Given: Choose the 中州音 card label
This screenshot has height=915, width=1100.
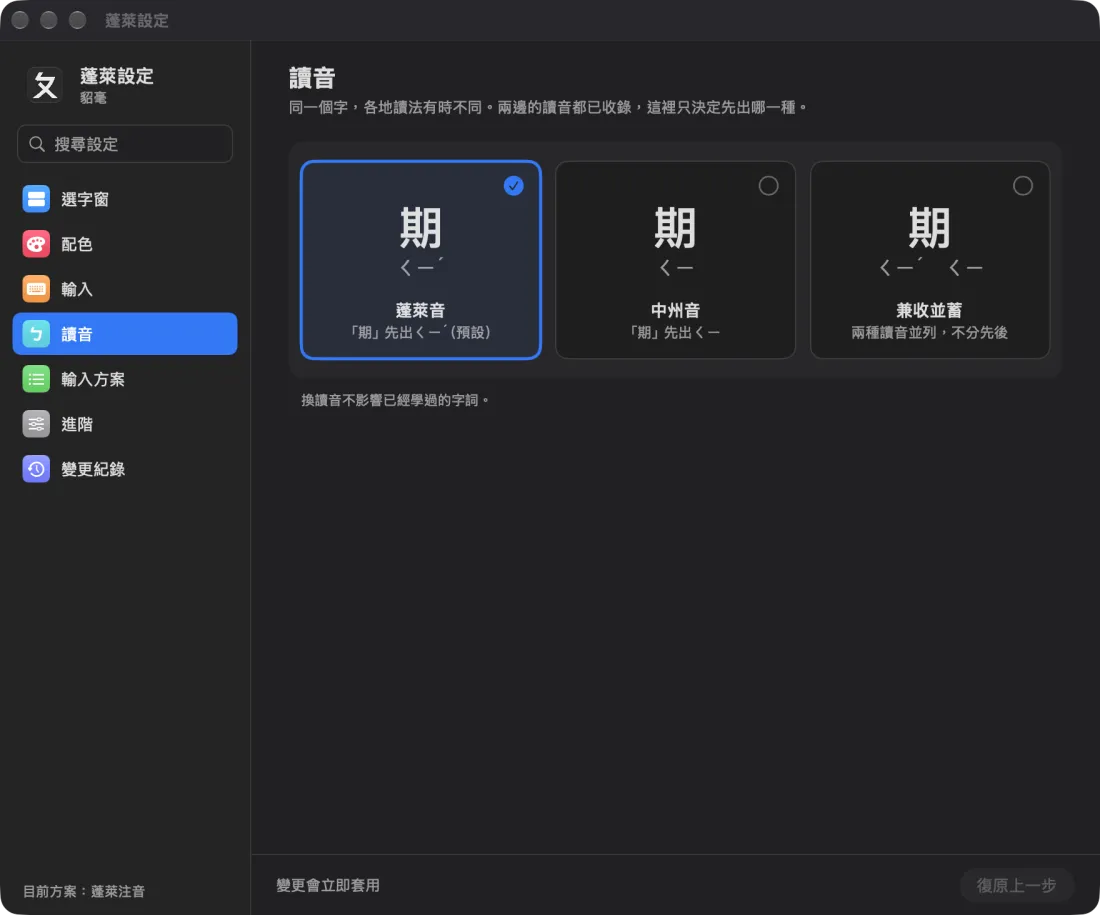Looking at the screenshot, I should [x=675, y=310].
